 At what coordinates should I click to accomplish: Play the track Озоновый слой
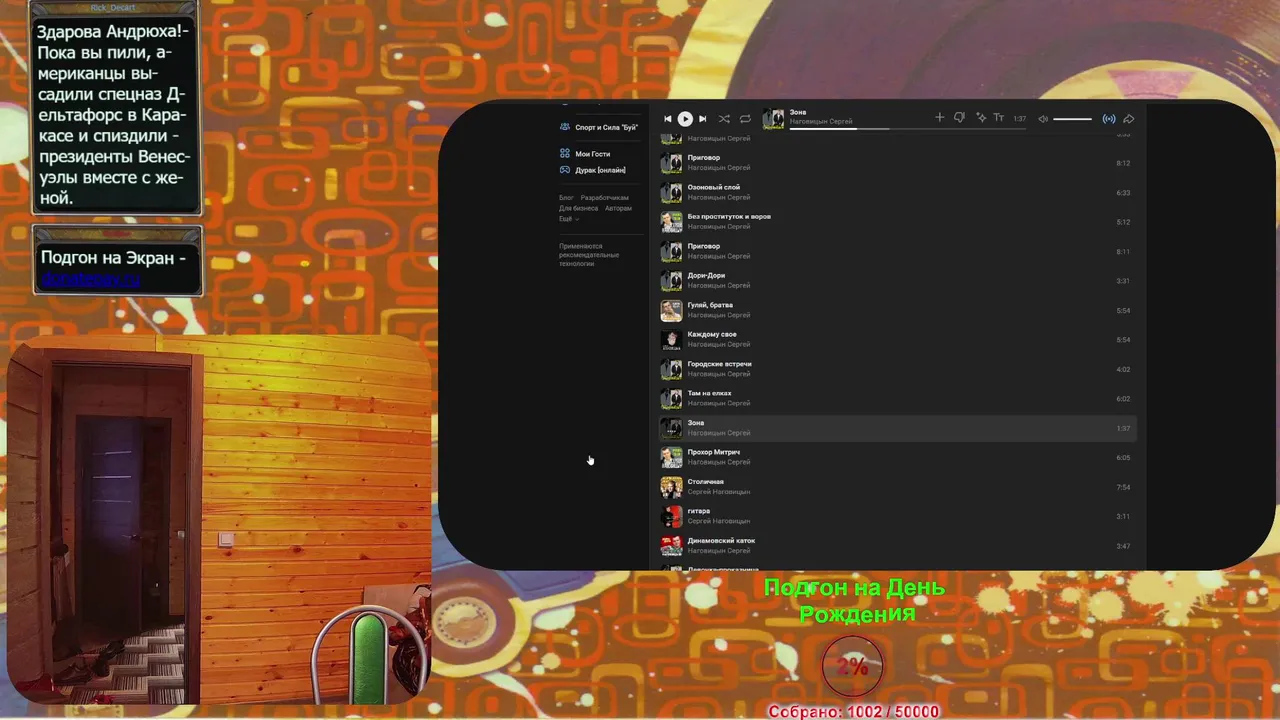(x=897, y=192)
